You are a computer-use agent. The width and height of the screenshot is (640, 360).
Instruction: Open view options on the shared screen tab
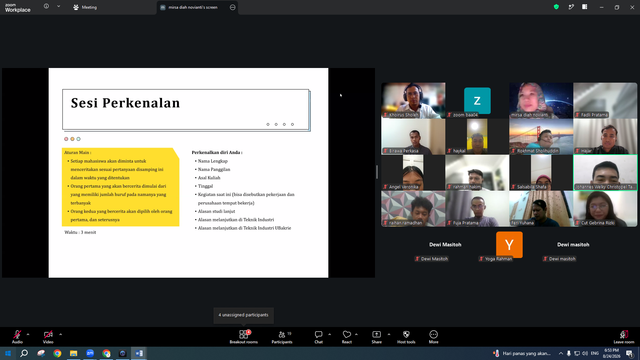[233, 7]
